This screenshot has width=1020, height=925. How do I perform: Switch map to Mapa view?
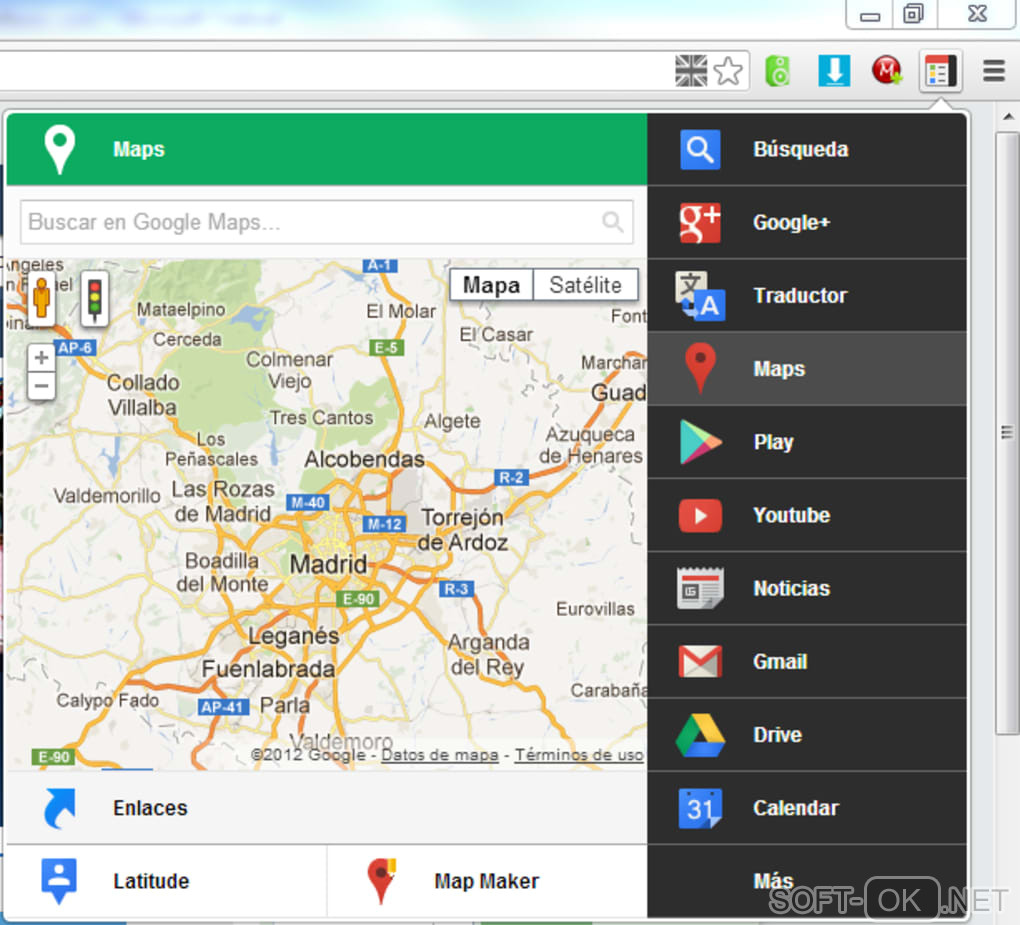click(x=491, y=285)
